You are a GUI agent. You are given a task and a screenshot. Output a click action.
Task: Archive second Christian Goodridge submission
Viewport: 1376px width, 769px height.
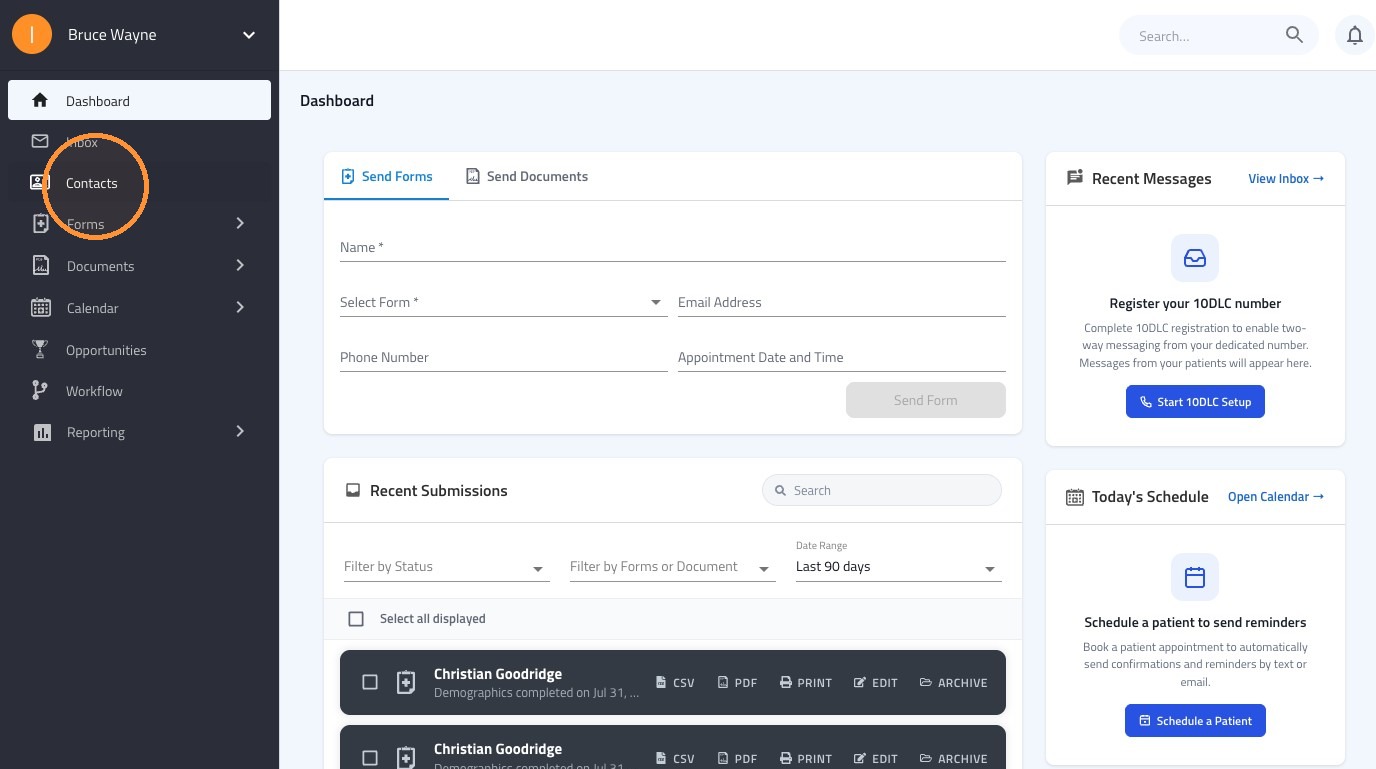(x=953, y=758)
